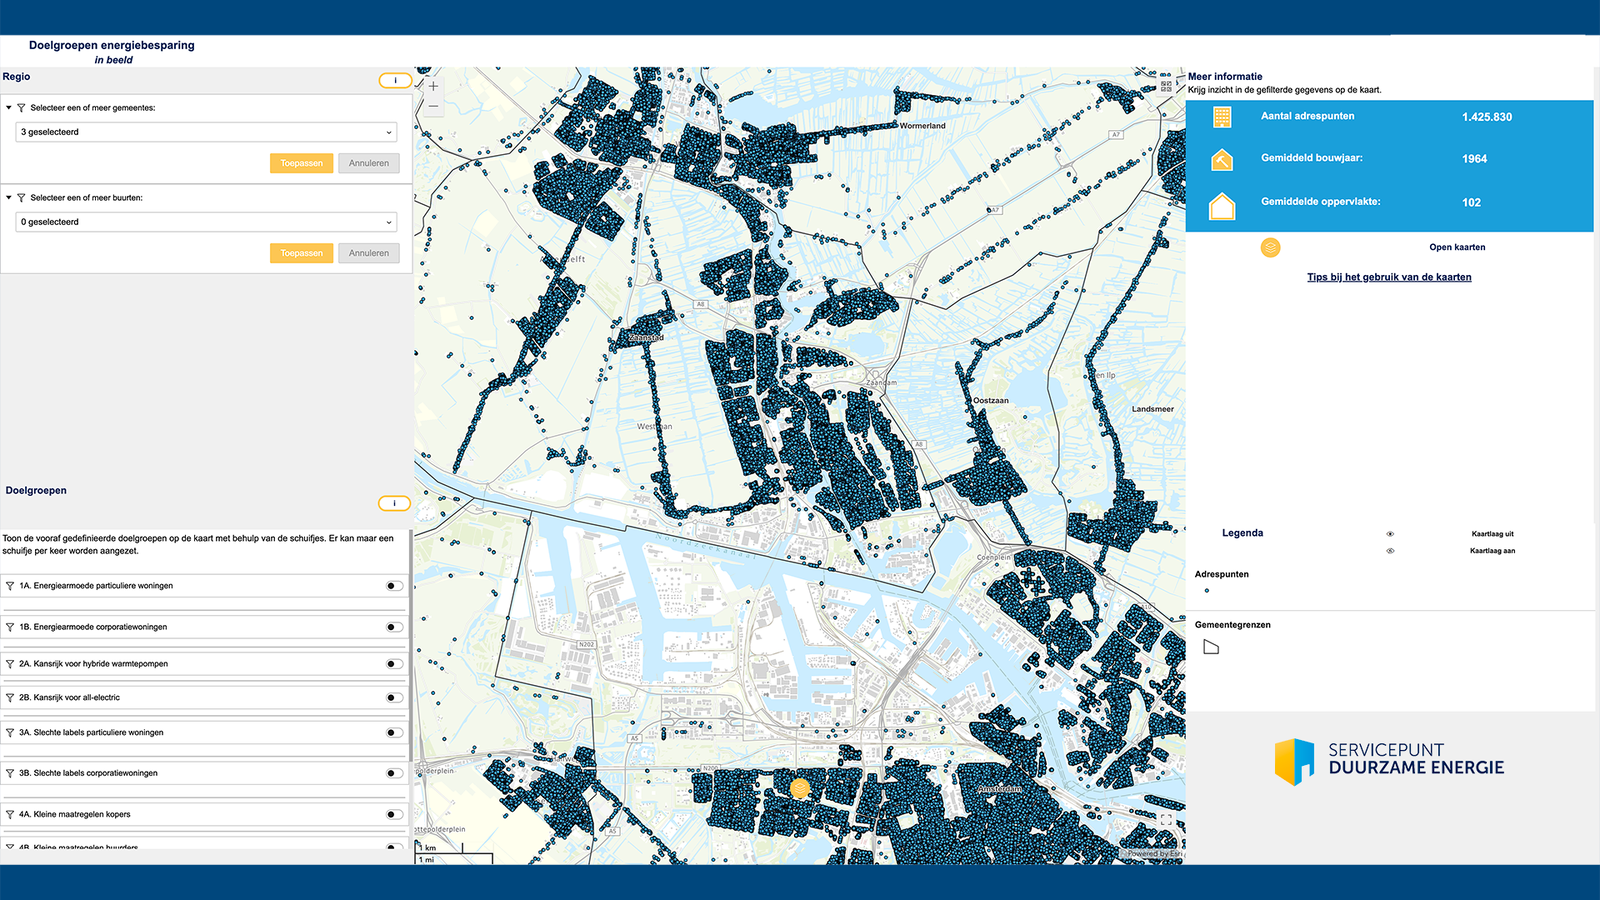
Task: Click the orange marker on the map
Action: pos(799,788)
